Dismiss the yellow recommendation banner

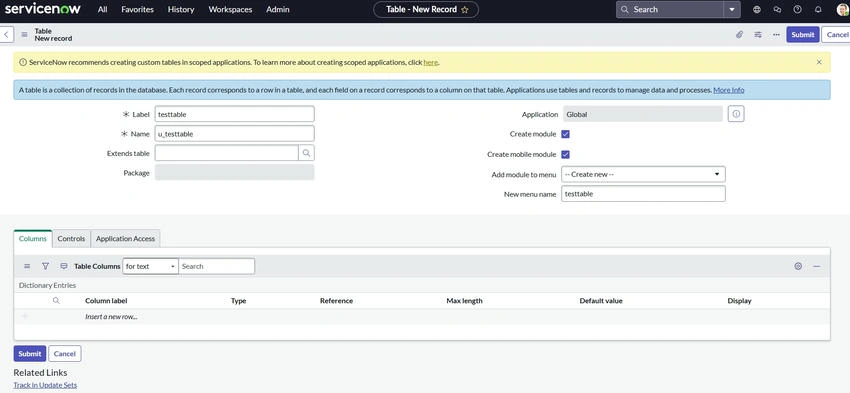tap(819, 62)
